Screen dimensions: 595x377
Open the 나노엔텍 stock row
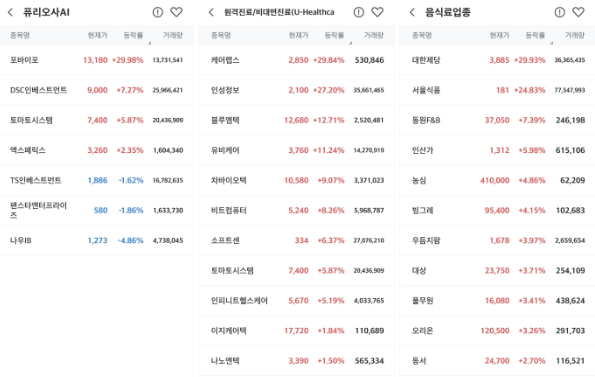pyautogui.click(x=296, y=361)
